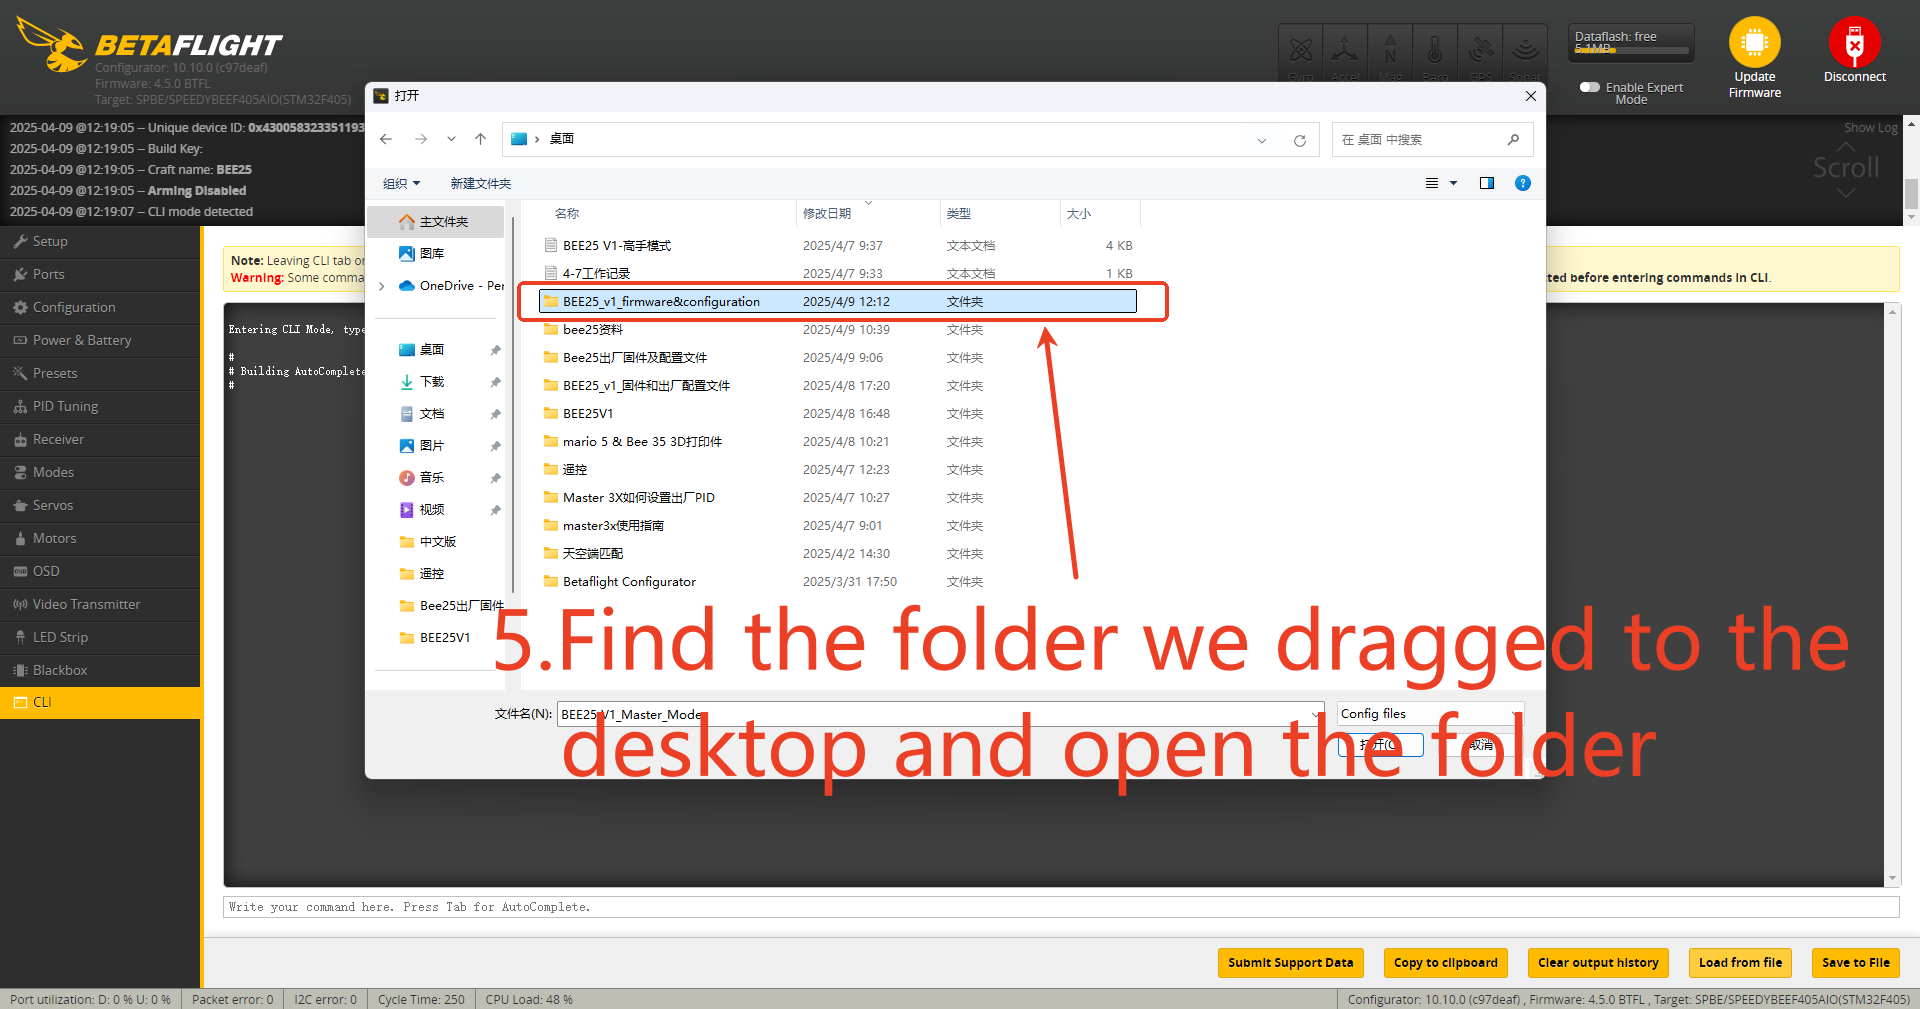
Task: Click Load from file button
Action: point(1740,963)
